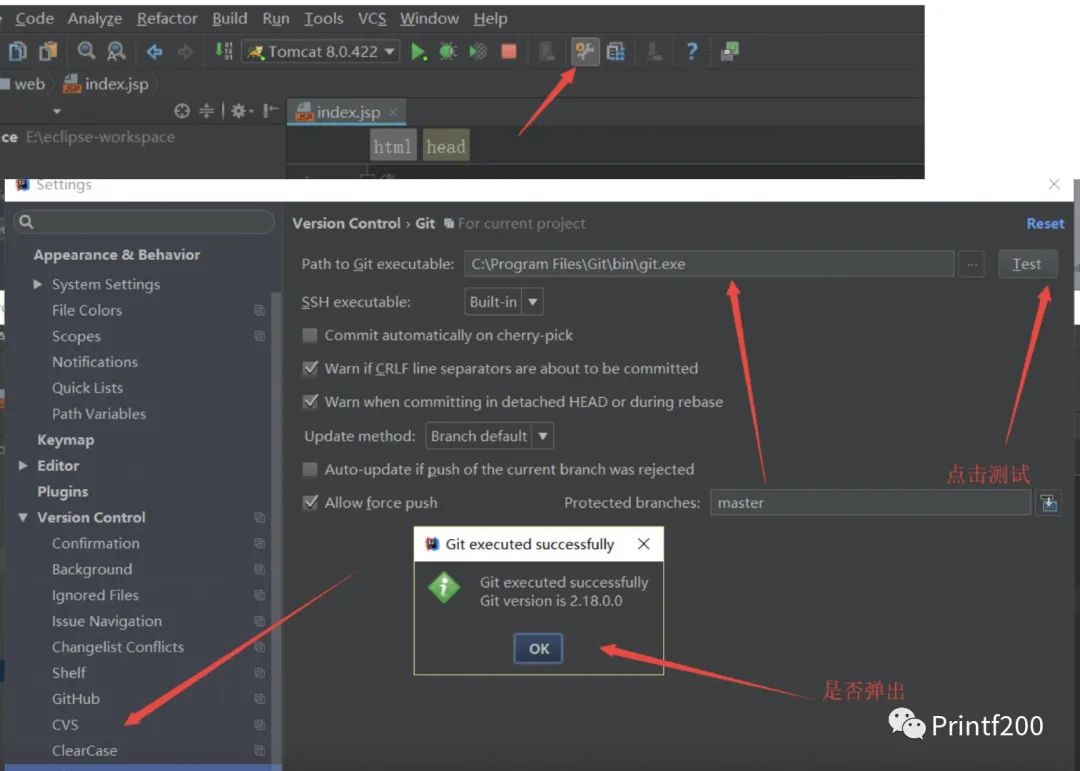
Task: Open Help with the blue question mark
Action: tap(692, 52)
